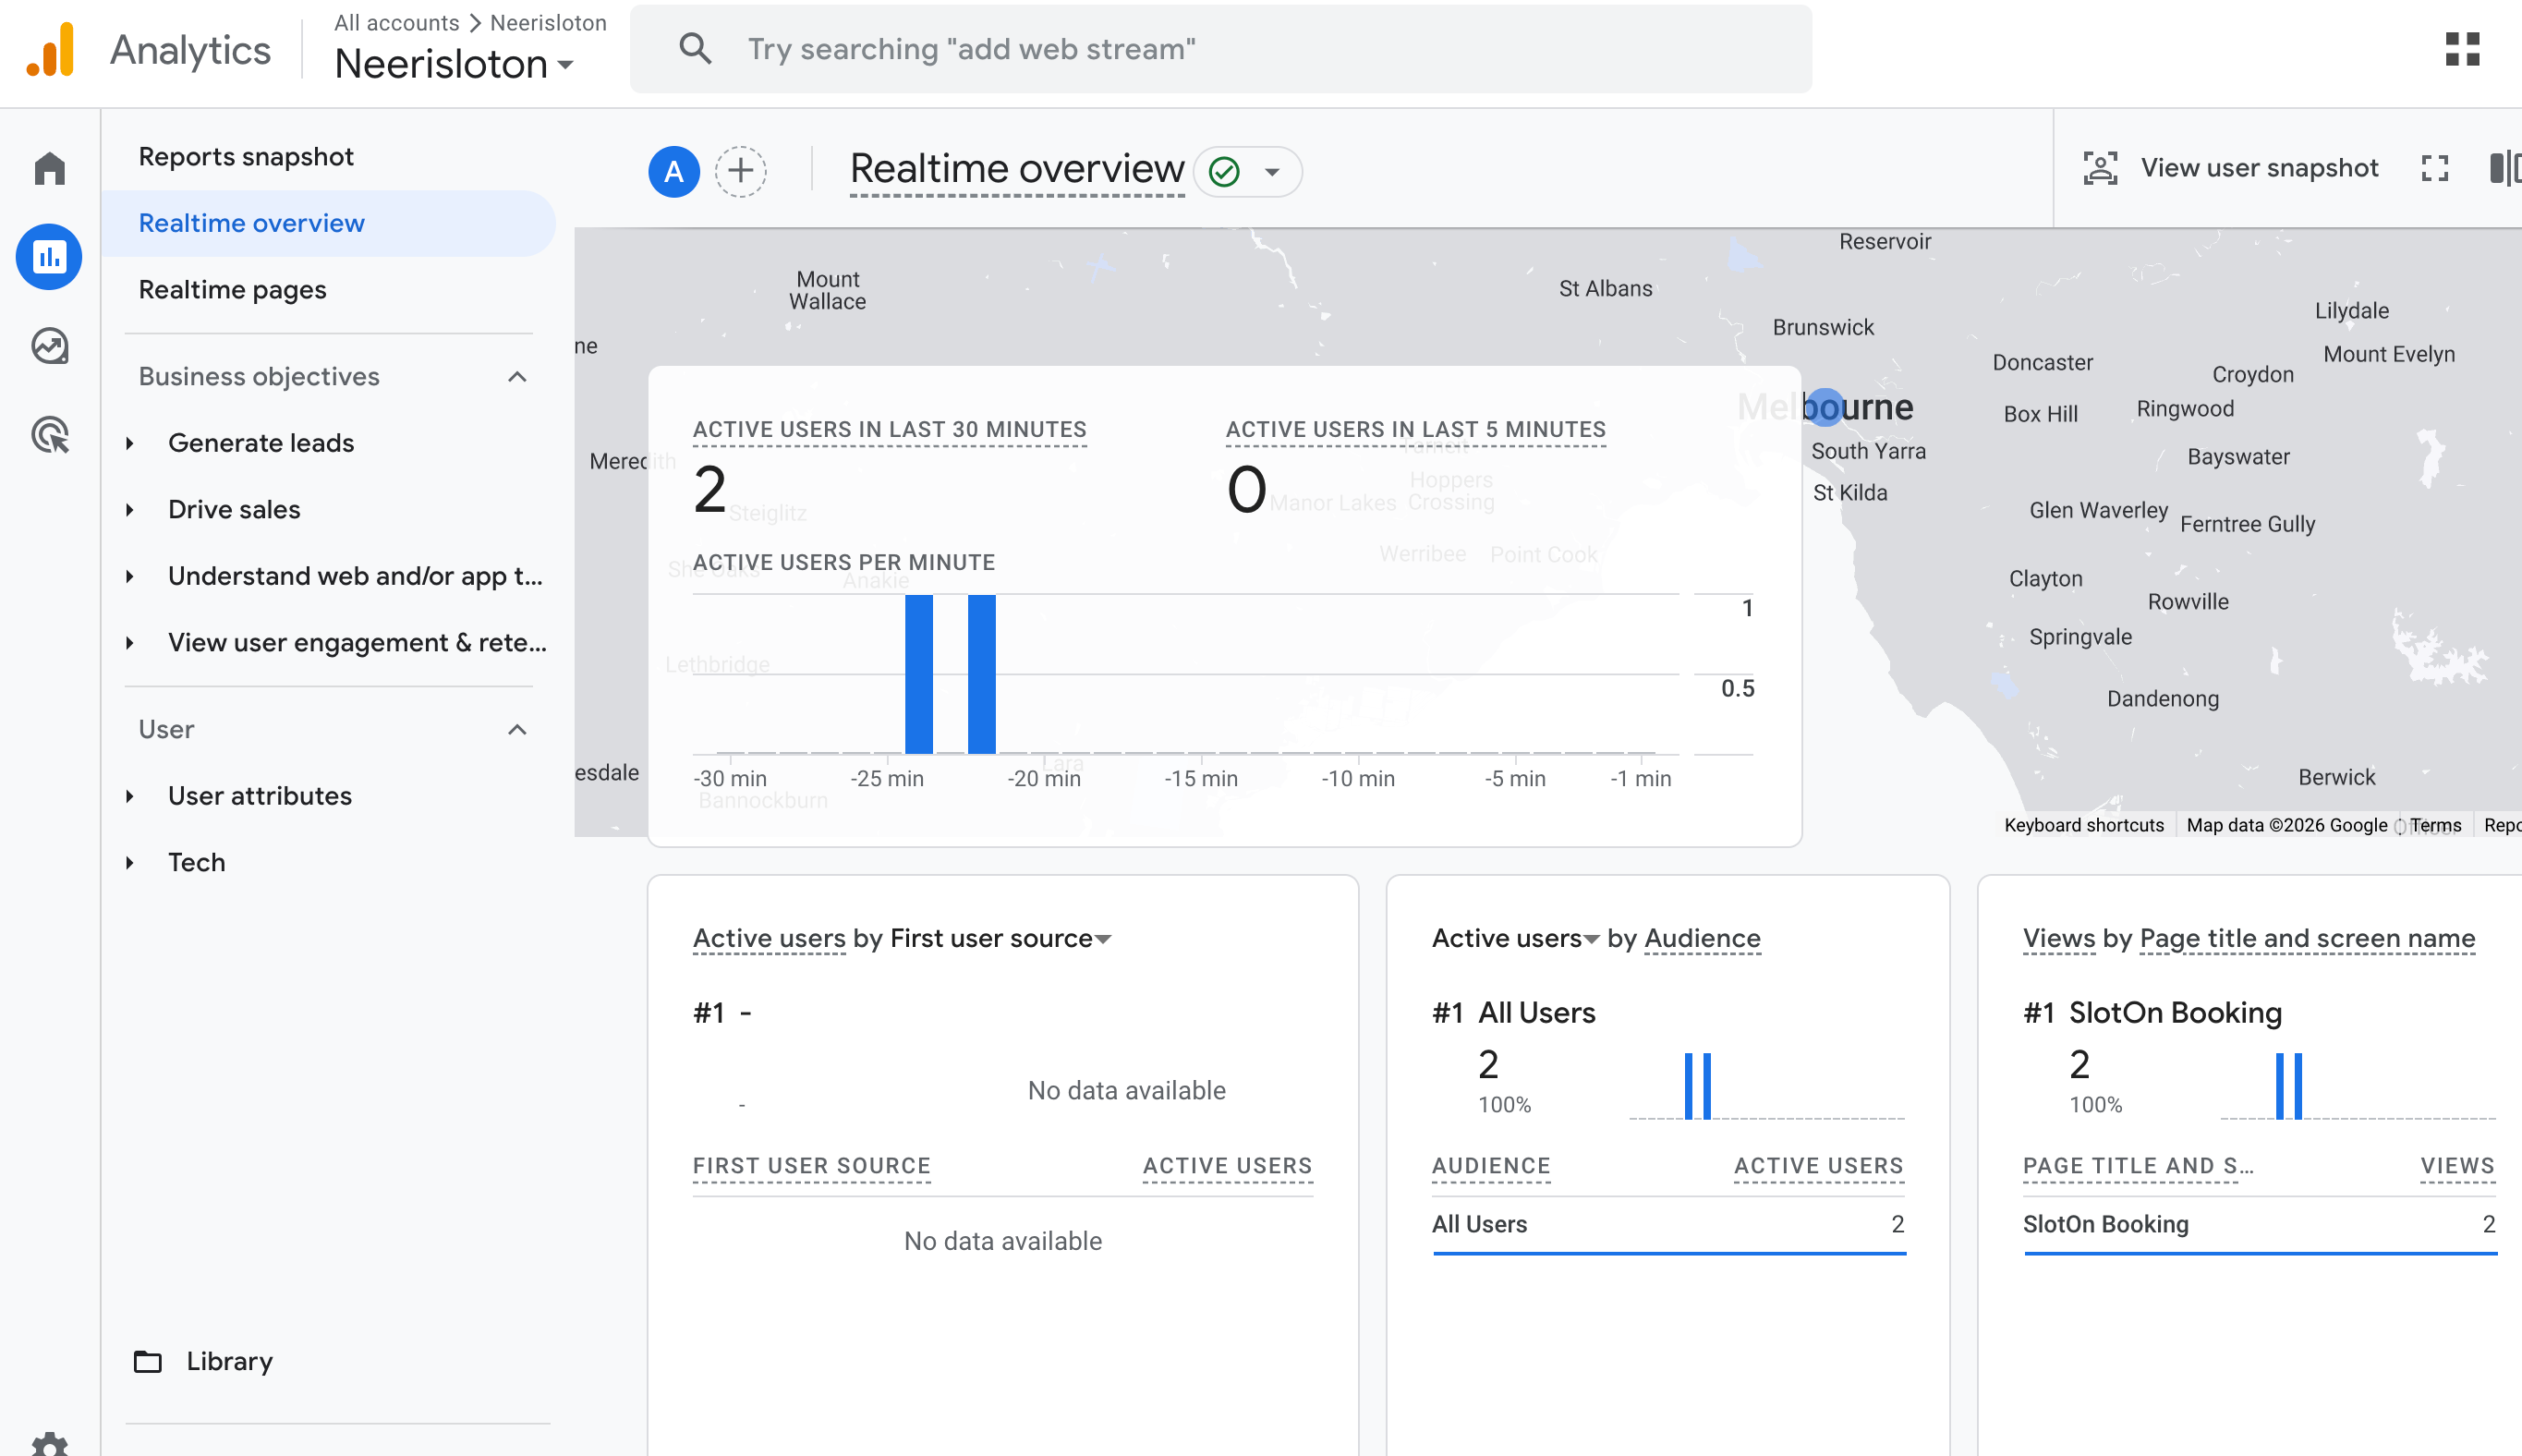Click the fullscreen expand icon

(x=2435, y=168)
